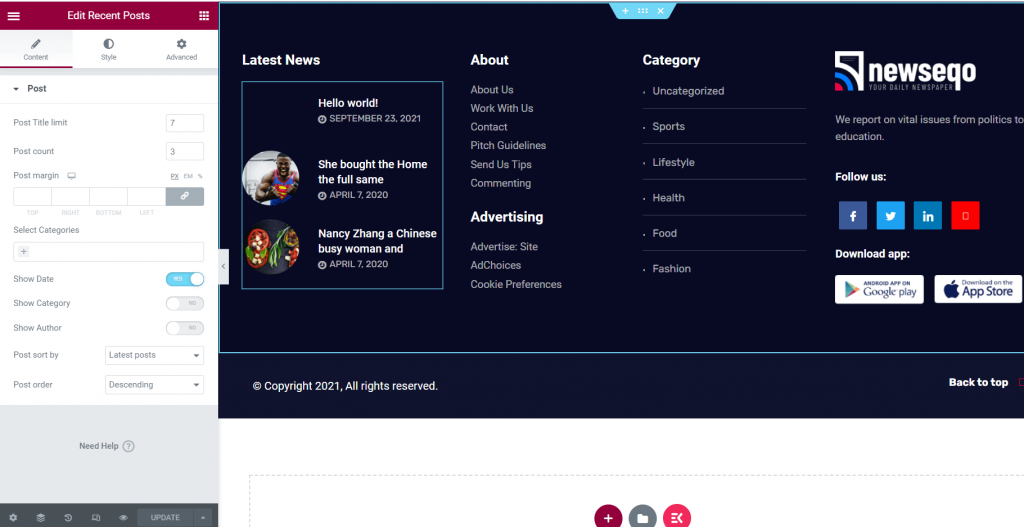
Task: Click the Post margin RIGHT input
Action: pos(71,197)
